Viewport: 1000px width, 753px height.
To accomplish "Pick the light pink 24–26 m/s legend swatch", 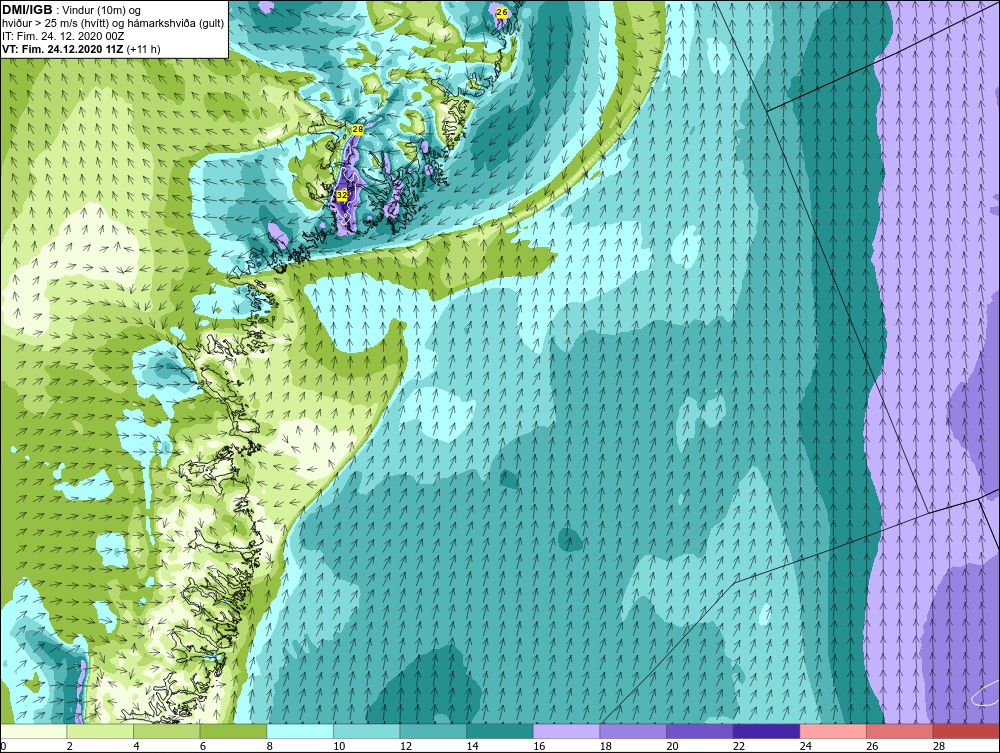I will (833, 731).
